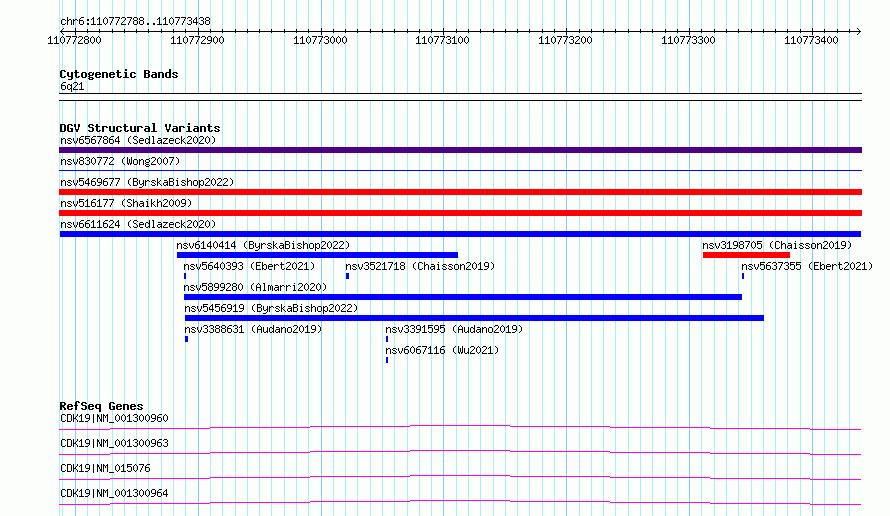Image resolution: width=890 pixels, height=516 pixels.
Task: Select the red bar under nsv516177
Action: tap(460, 213)
